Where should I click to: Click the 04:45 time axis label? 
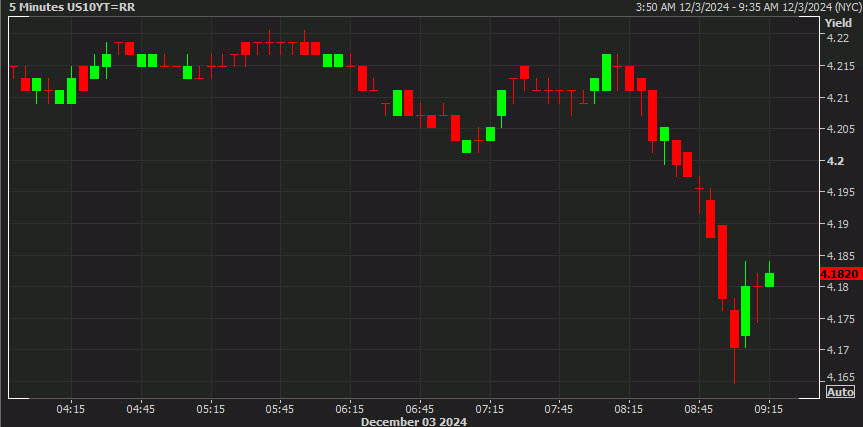[141, 409]
